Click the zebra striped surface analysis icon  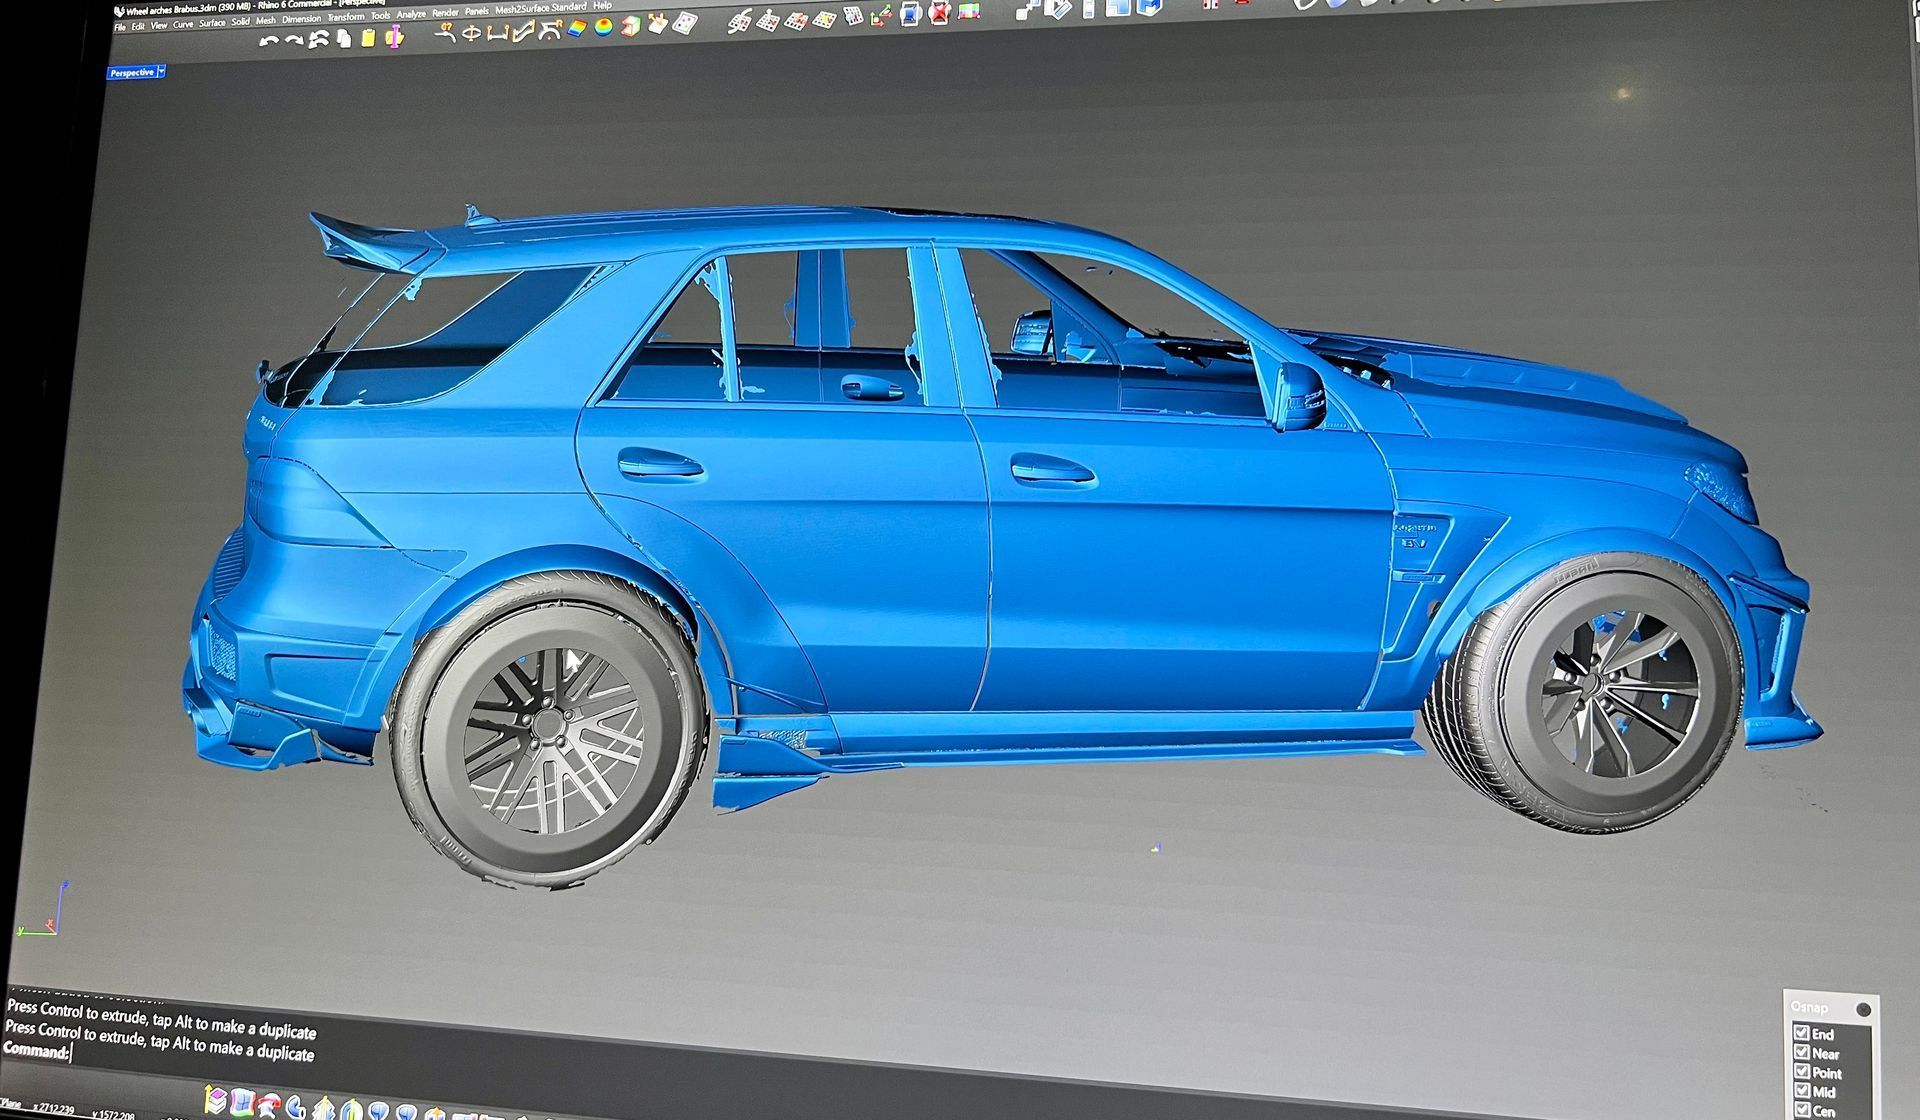pyautogui.click(x=577, y=28)
